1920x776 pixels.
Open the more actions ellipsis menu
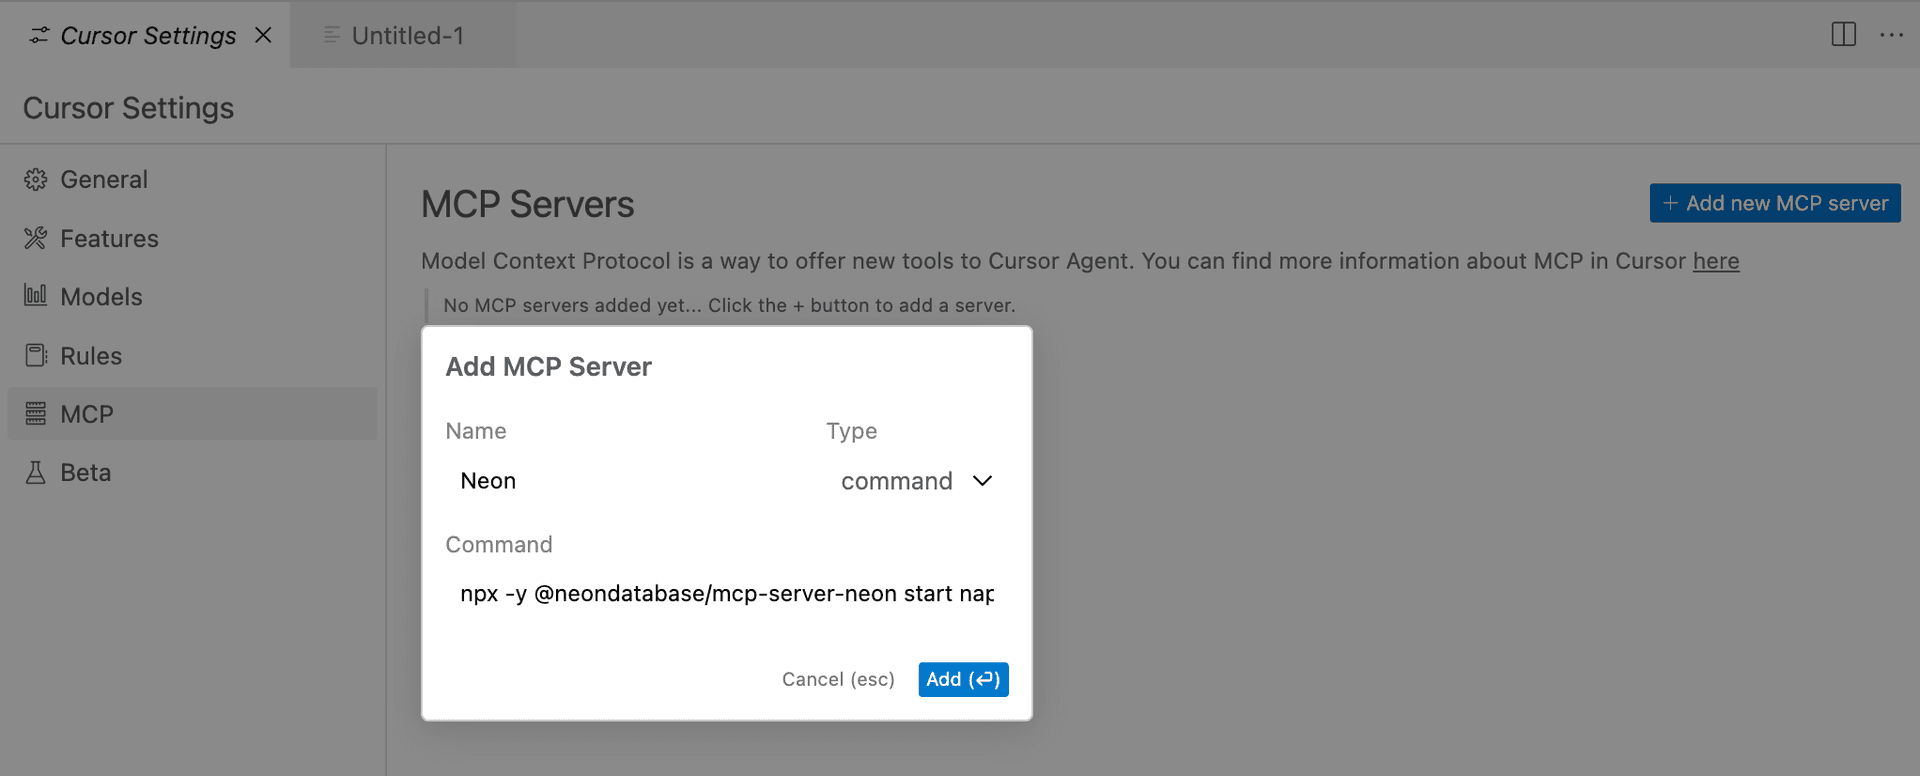pyautogui.click(x=1891, y=35)
